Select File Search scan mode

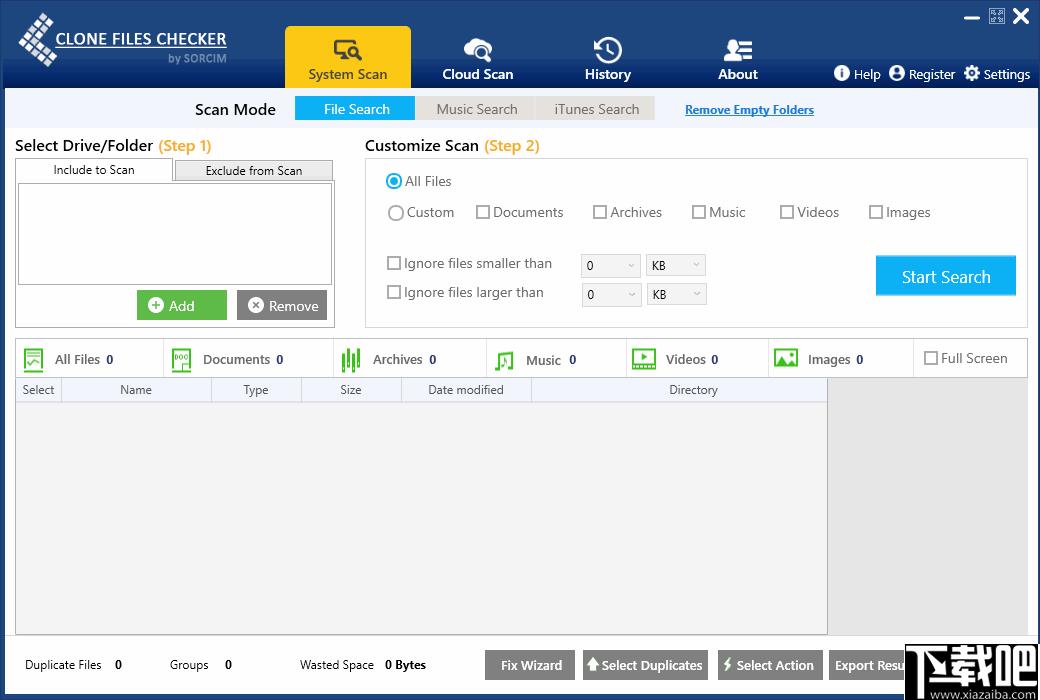point(355,109)
